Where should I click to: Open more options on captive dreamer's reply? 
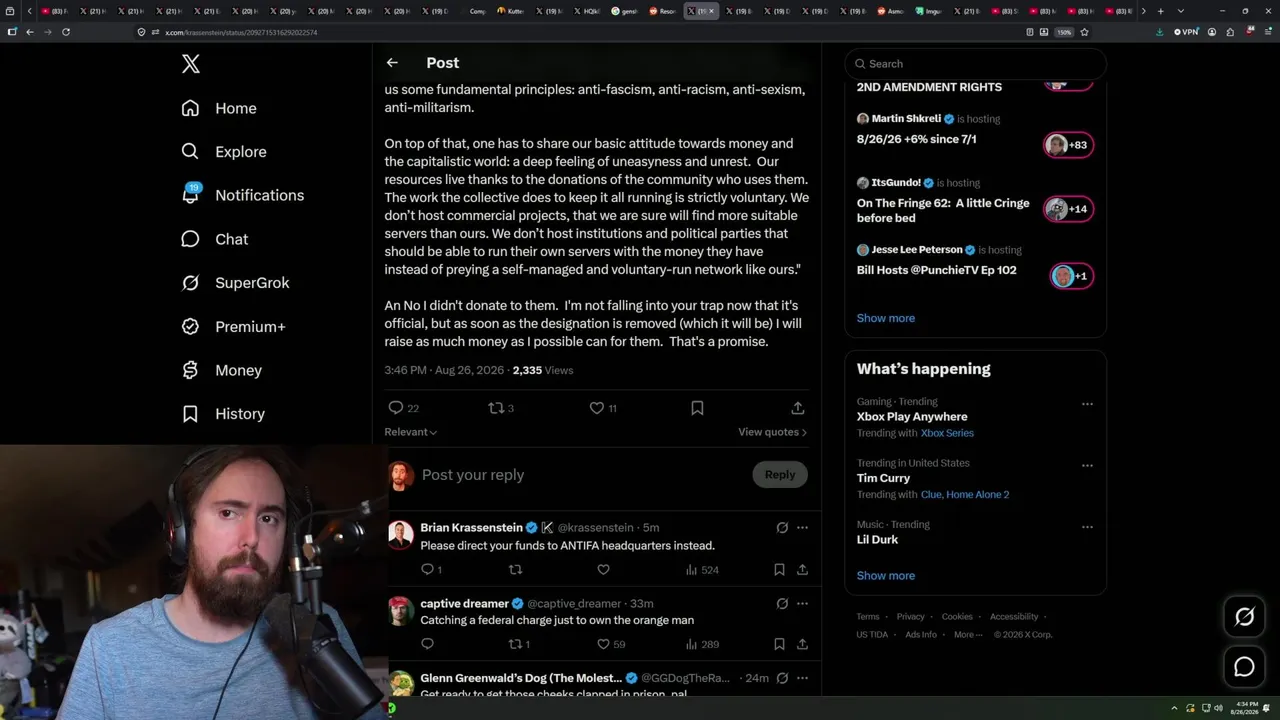coord(802,604)
